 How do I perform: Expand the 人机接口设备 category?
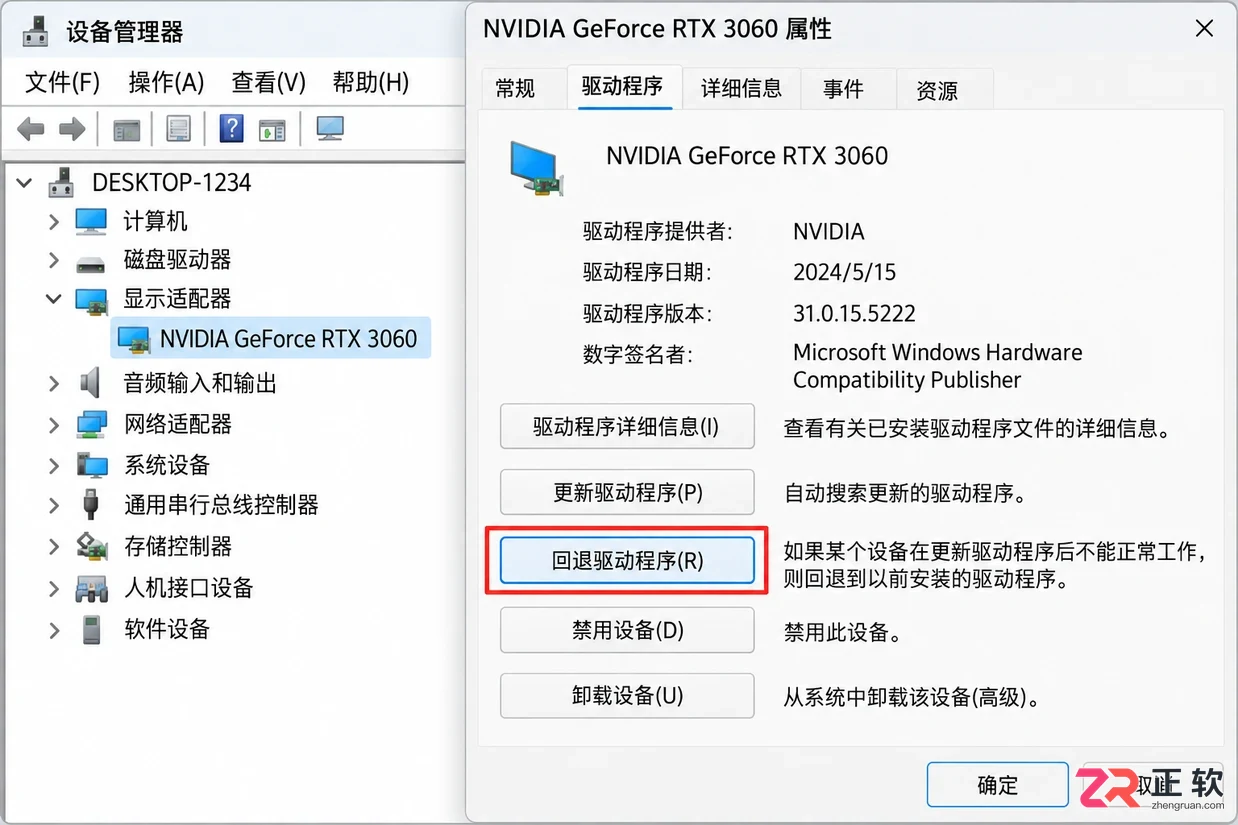[x=54, y=589]
